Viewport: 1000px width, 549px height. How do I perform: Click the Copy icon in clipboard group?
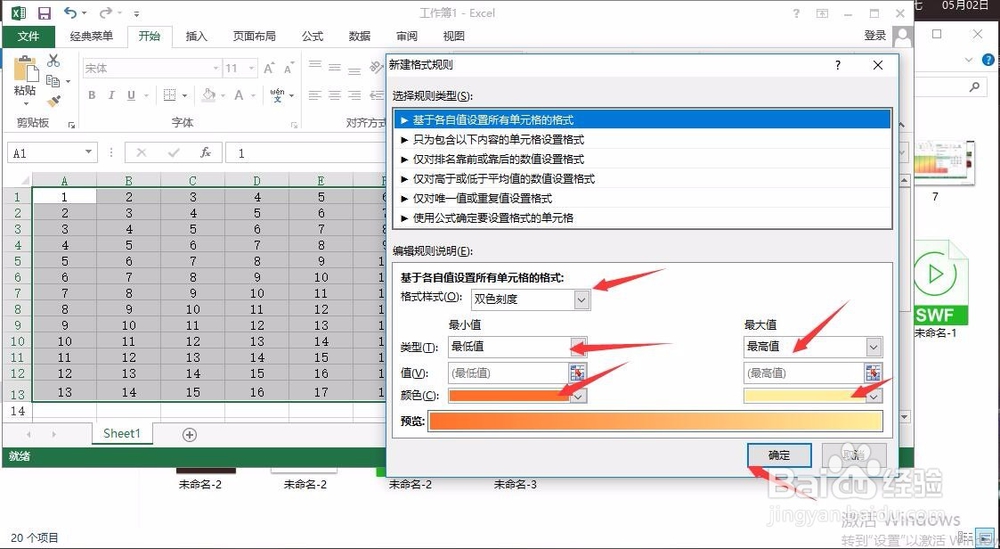click(54, 81)
